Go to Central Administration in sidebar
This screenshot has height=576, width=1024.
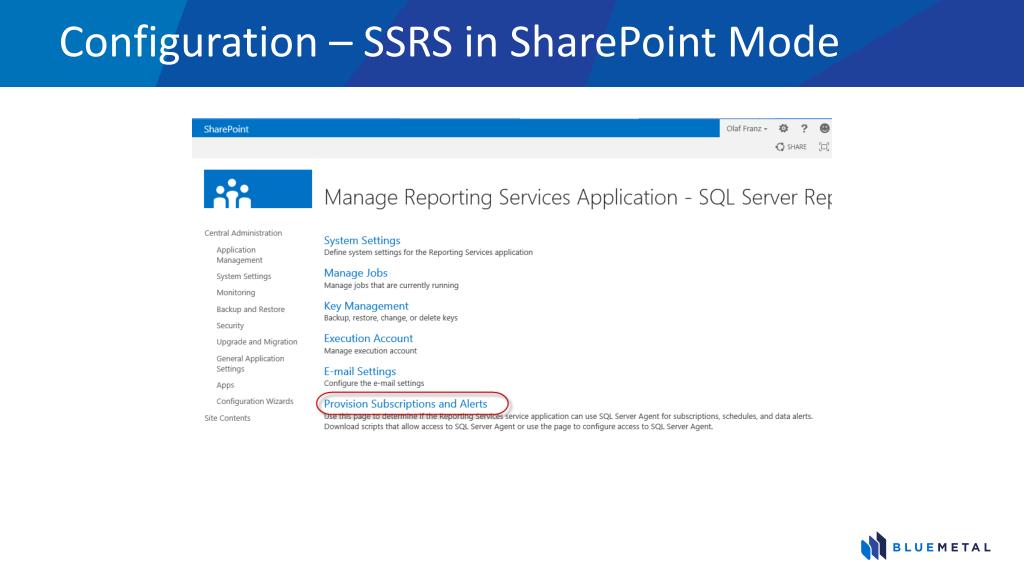point(243,233)
